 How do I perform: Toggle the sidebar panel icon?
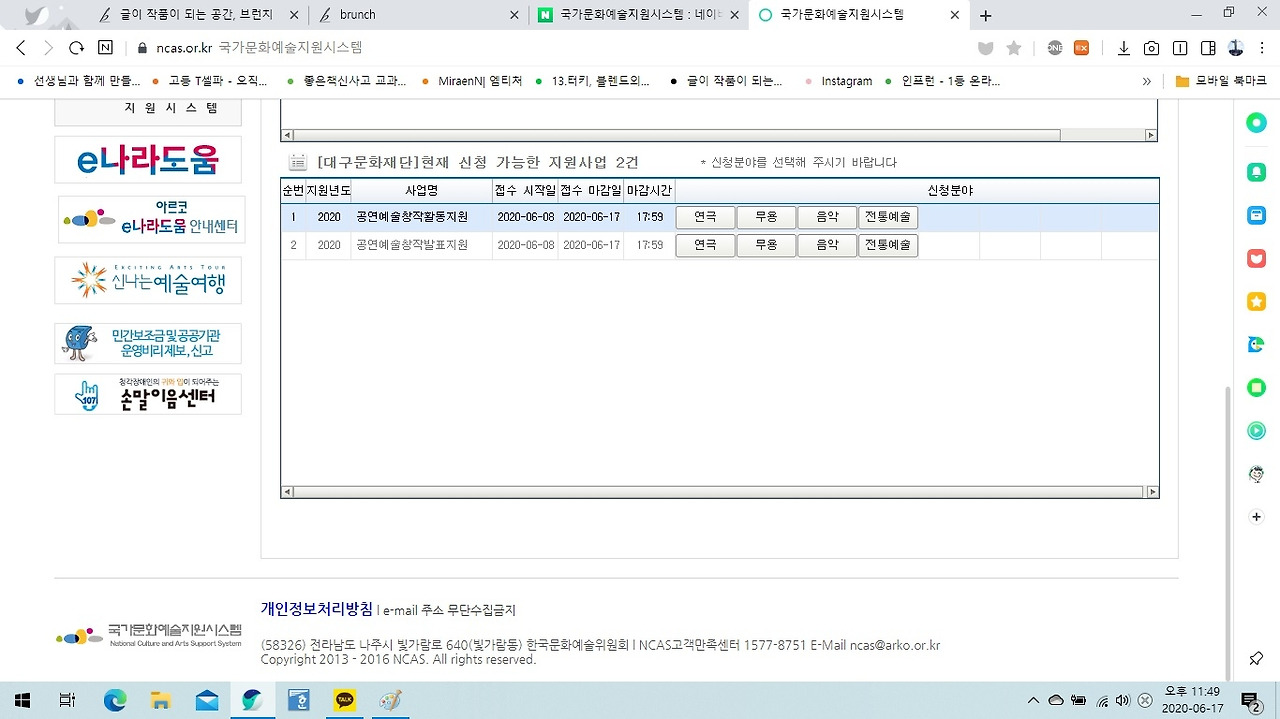pyautogui.click(x=1208, y=48)
